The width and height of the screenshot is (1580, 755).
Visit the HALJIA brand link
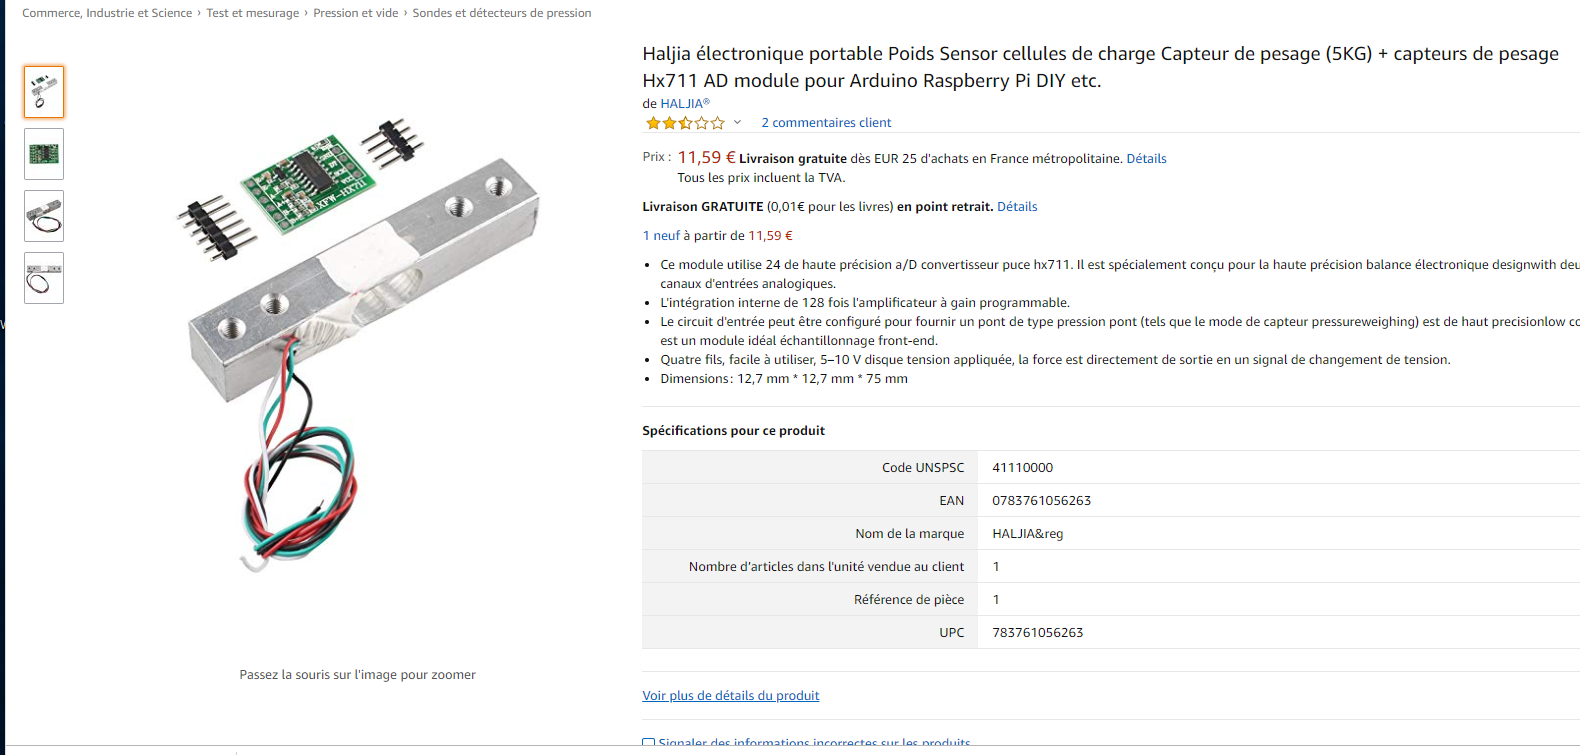coord(681,104)
